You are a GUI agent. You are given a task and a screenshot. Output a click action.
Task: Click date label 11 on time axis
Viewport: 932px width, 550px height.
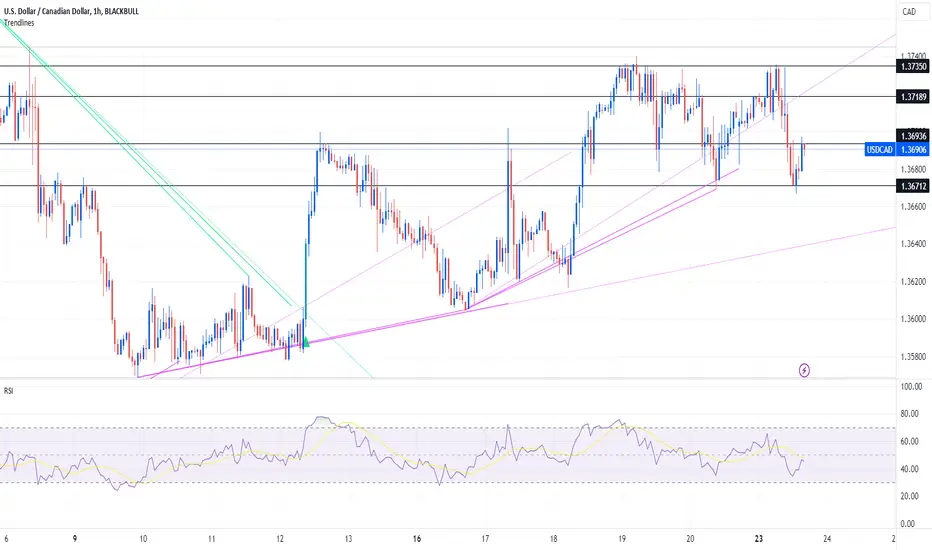212,539
